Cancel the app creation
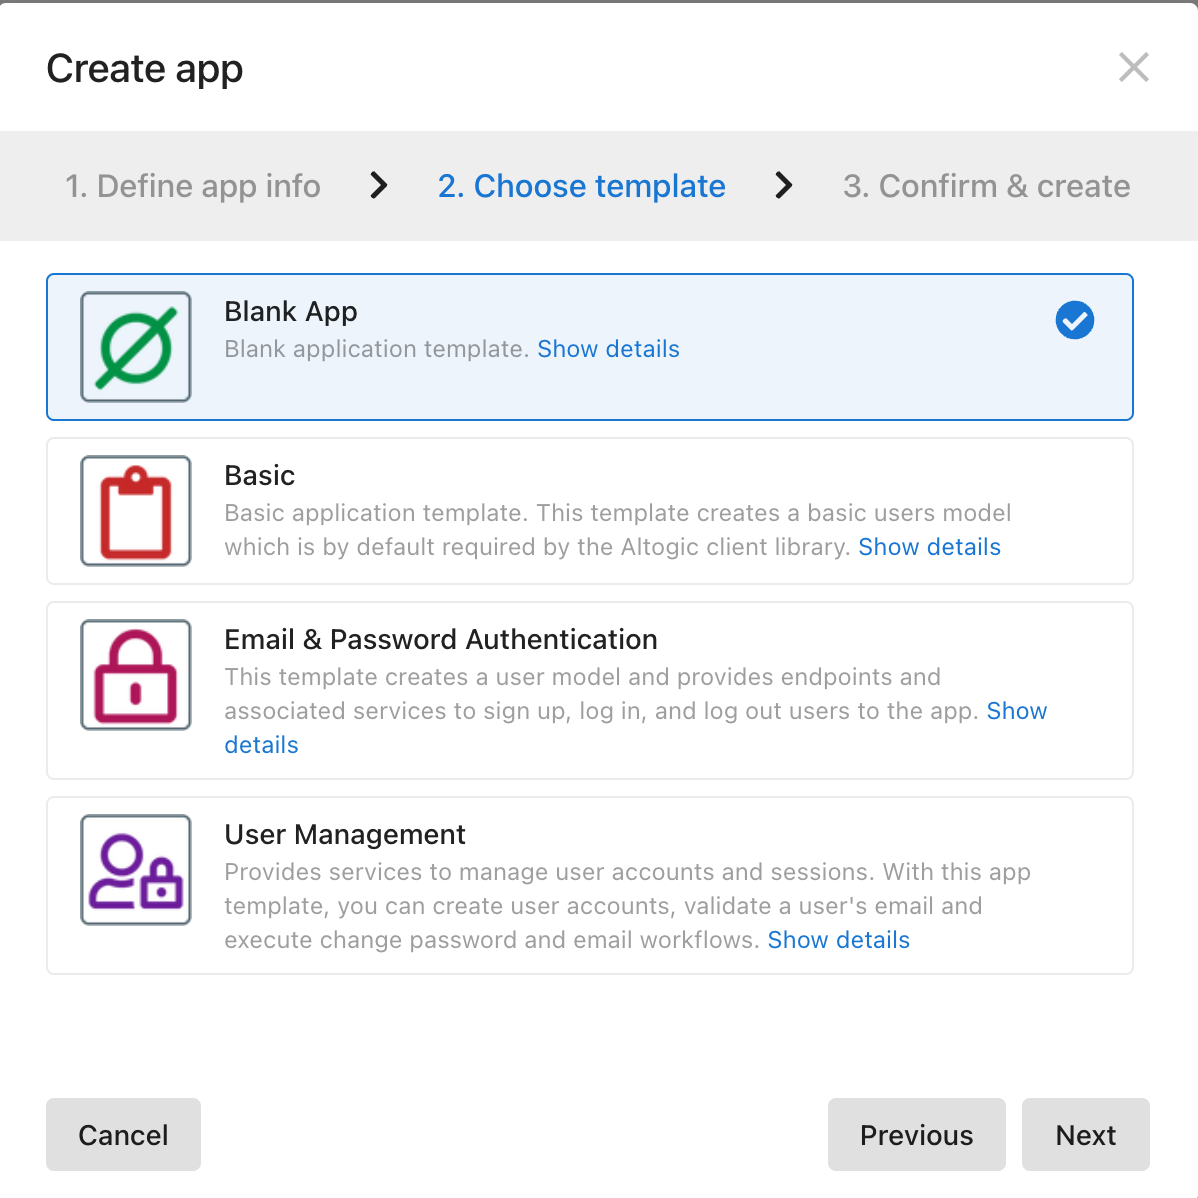This screenshot has width=1198, height=1198. pos(123,1135)
